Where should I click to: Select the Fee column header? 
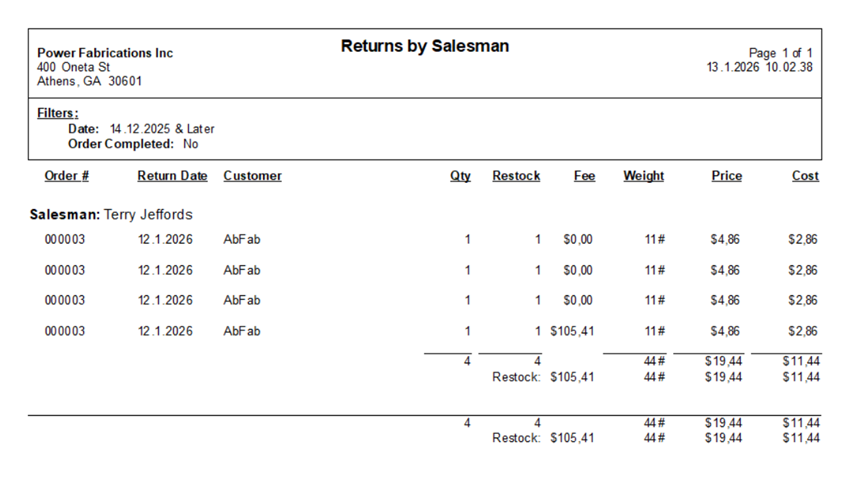(x=584, y=176)
